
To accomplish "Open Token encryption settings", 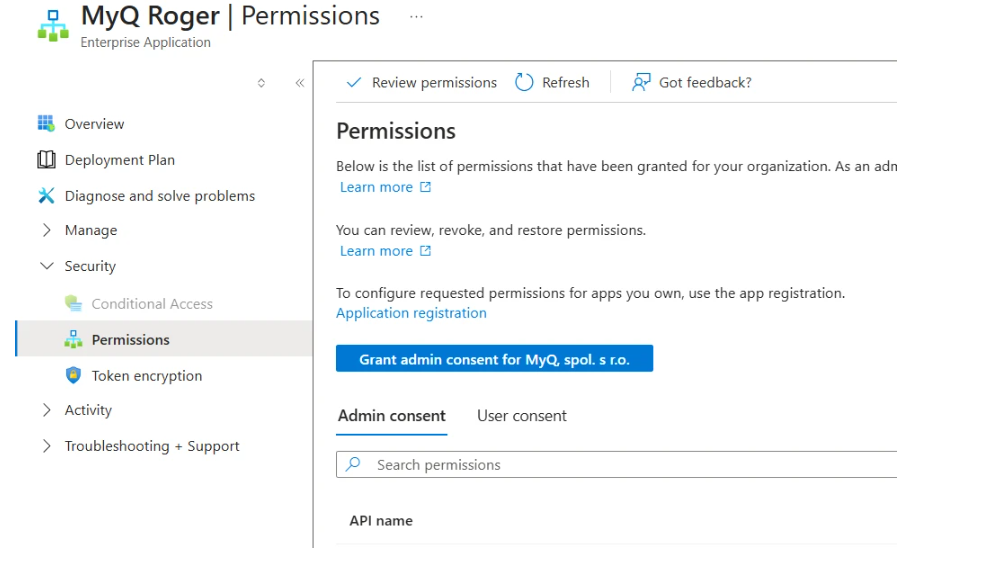I will click(147, 376).
